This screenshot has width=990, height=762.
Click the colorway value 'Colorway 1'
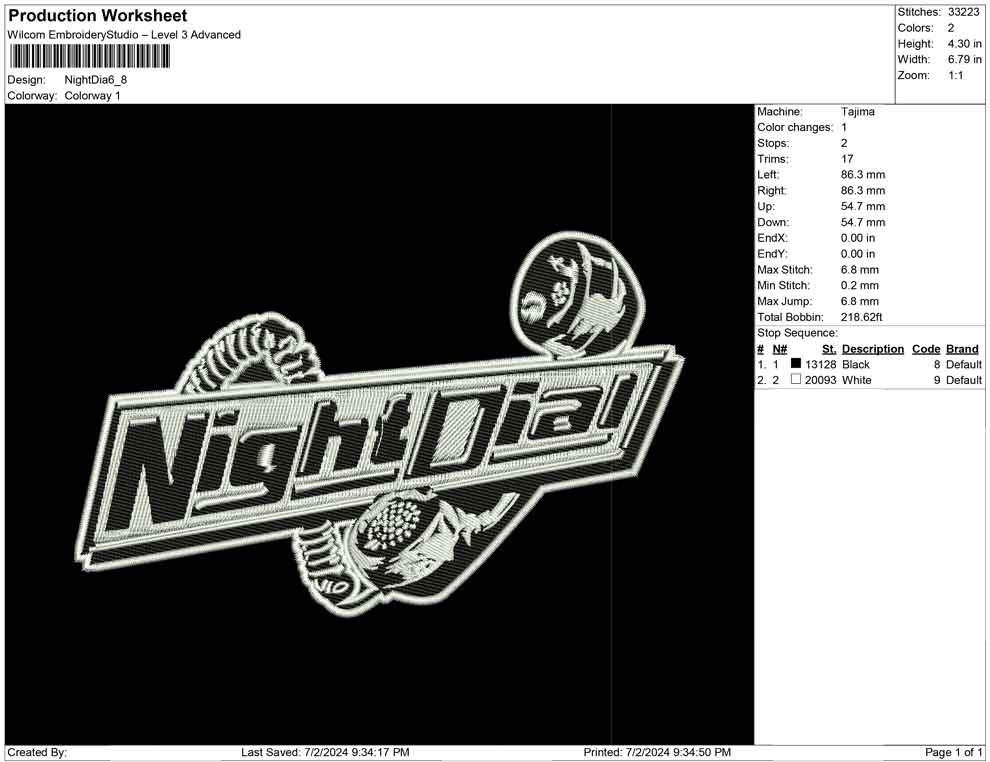[x=92, y=96]
